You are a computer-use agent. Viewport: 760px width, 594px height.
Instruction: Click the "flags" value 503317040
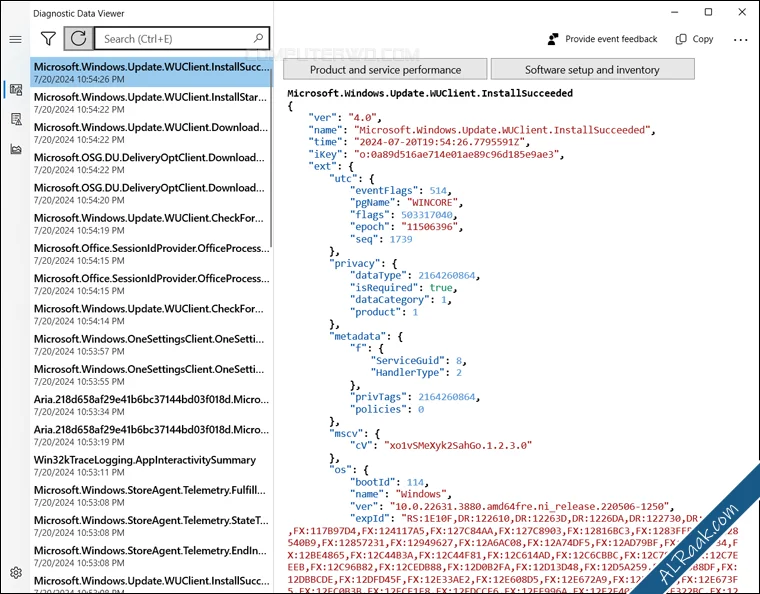[x=427, y=215]
